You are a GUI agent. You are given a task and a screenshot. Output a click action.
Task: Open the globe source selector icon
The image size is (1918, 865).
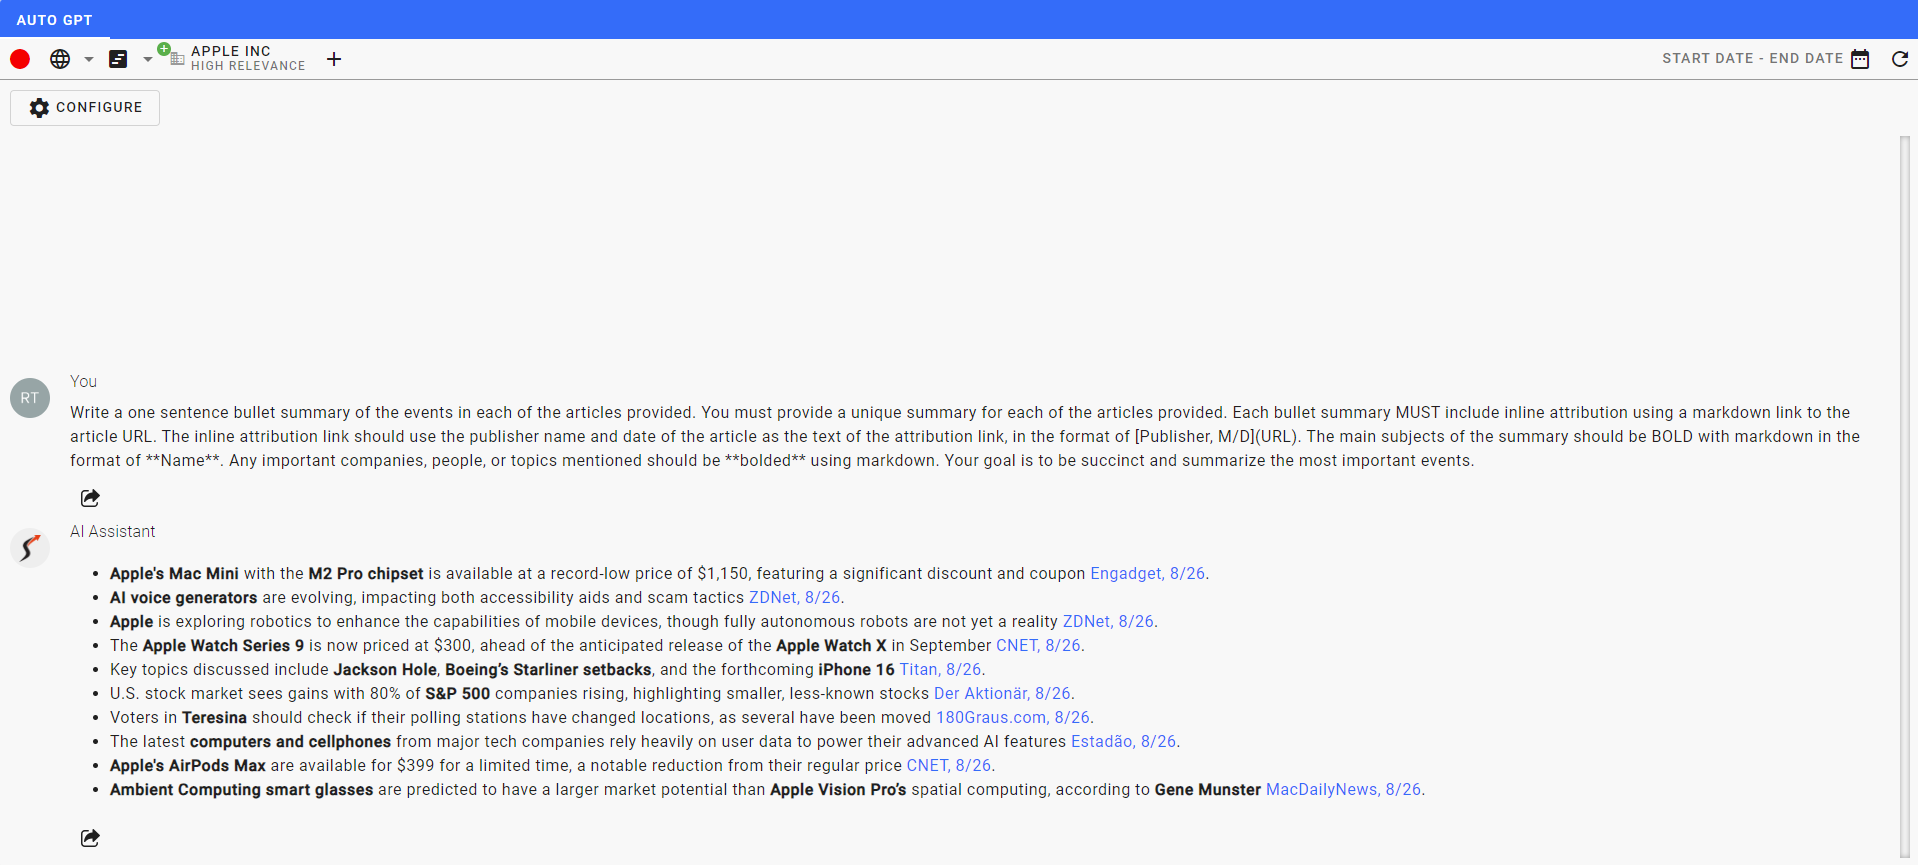pyautogui.click(x=60, y=59)
